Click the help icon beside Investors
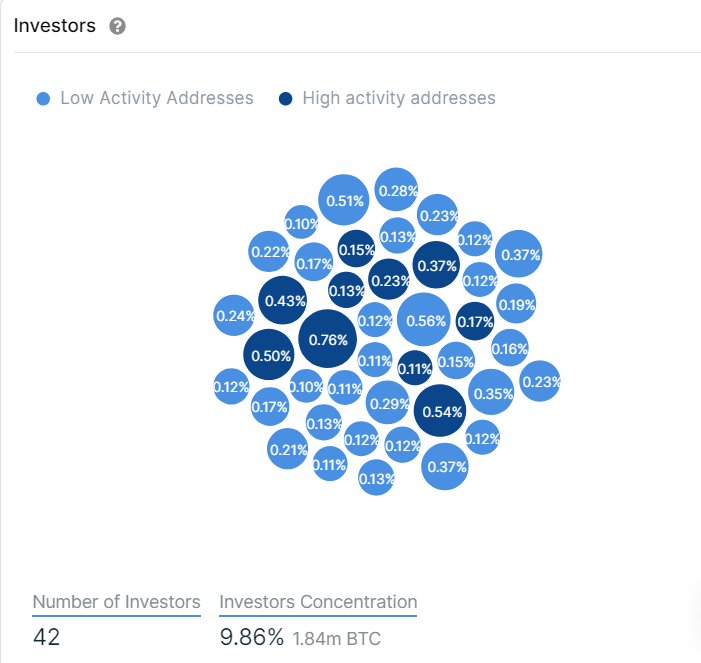 [x=117, y=27]
